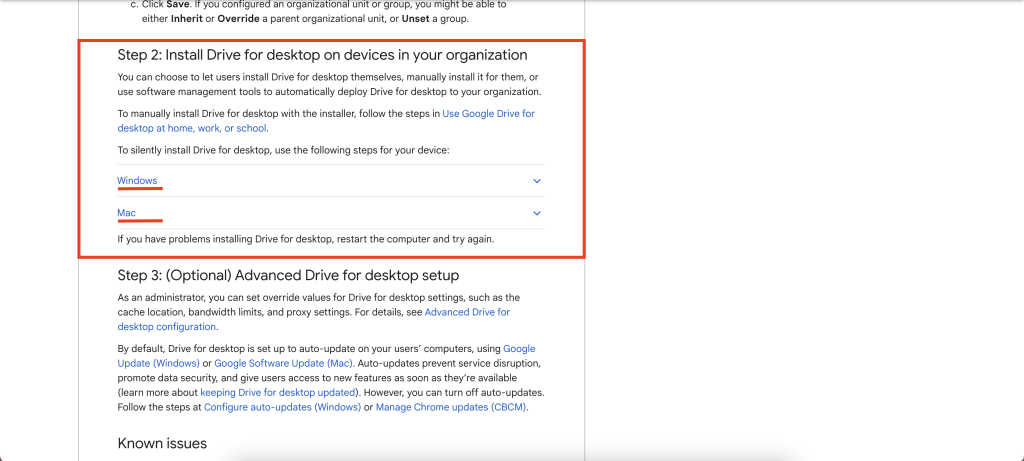Viewport: 1024px width, 461px height.
Task: Click the bold word Override
Action: pos(240,19)
